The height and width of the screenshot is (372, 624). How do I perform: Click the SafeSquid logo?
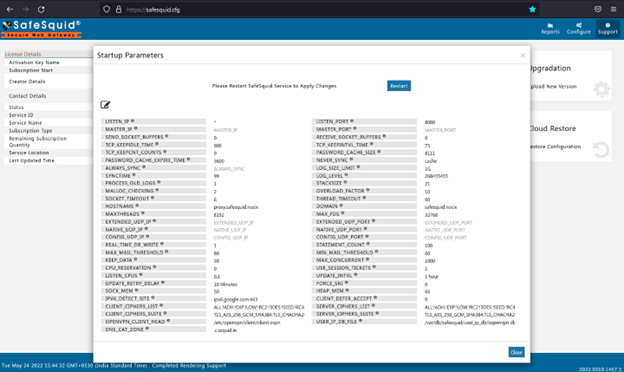point(41,29)
